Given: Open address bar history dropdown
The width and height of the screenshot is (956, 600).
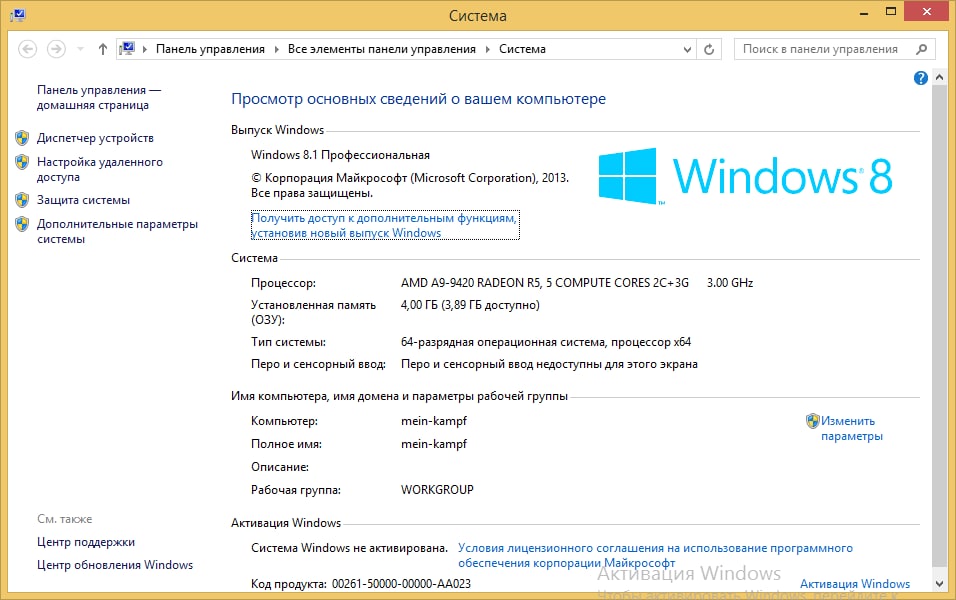Looking at the screenshot, I should [x=687, y=49].
